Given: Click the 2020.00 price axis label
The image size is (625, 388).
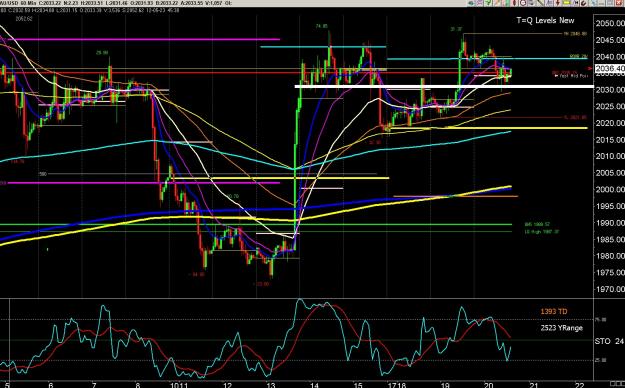Looking at the screenshot, I should coord(610,123).
